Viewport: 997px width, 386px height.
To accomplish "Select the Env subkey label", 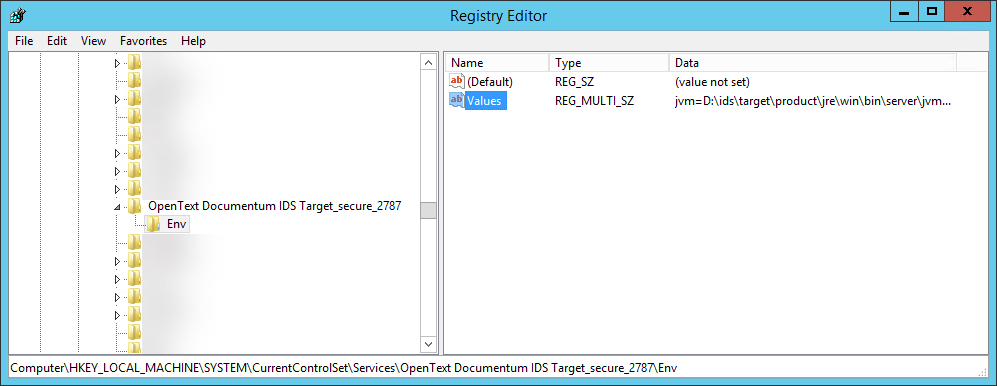I will click(176, 224).
